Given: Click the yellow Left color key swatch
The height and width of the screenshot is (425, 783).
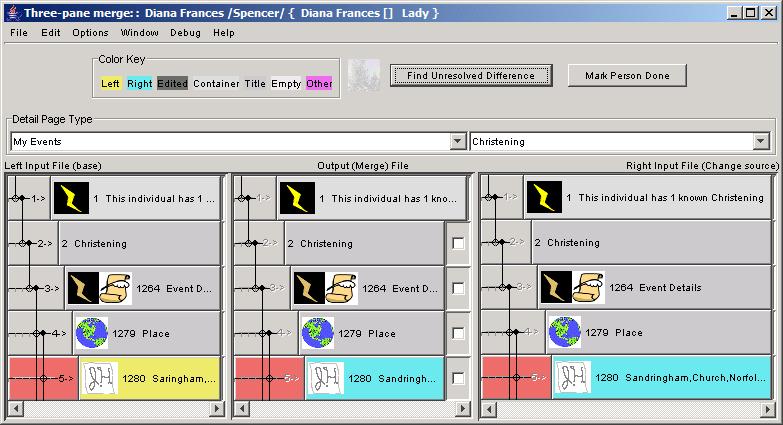Looking at the screenshot, I should tap(110, 83).
